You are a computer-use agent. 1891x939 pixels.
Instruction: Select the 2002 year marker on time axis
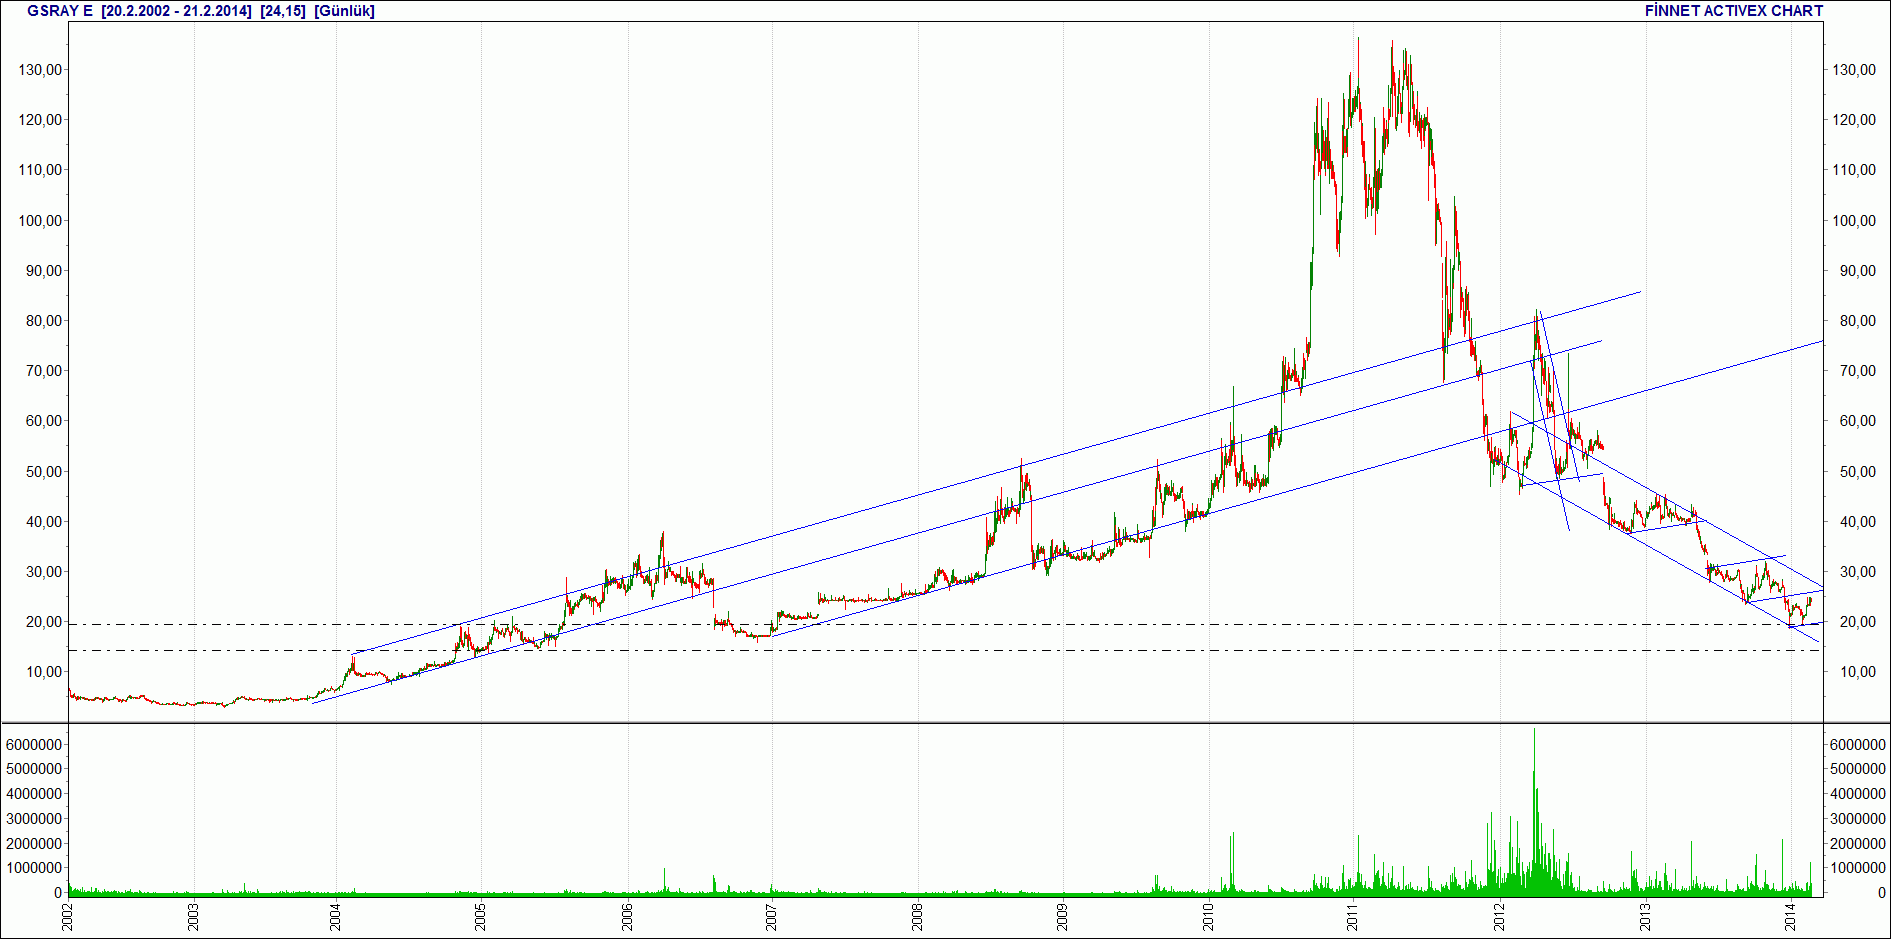click(x=68, y=917)
